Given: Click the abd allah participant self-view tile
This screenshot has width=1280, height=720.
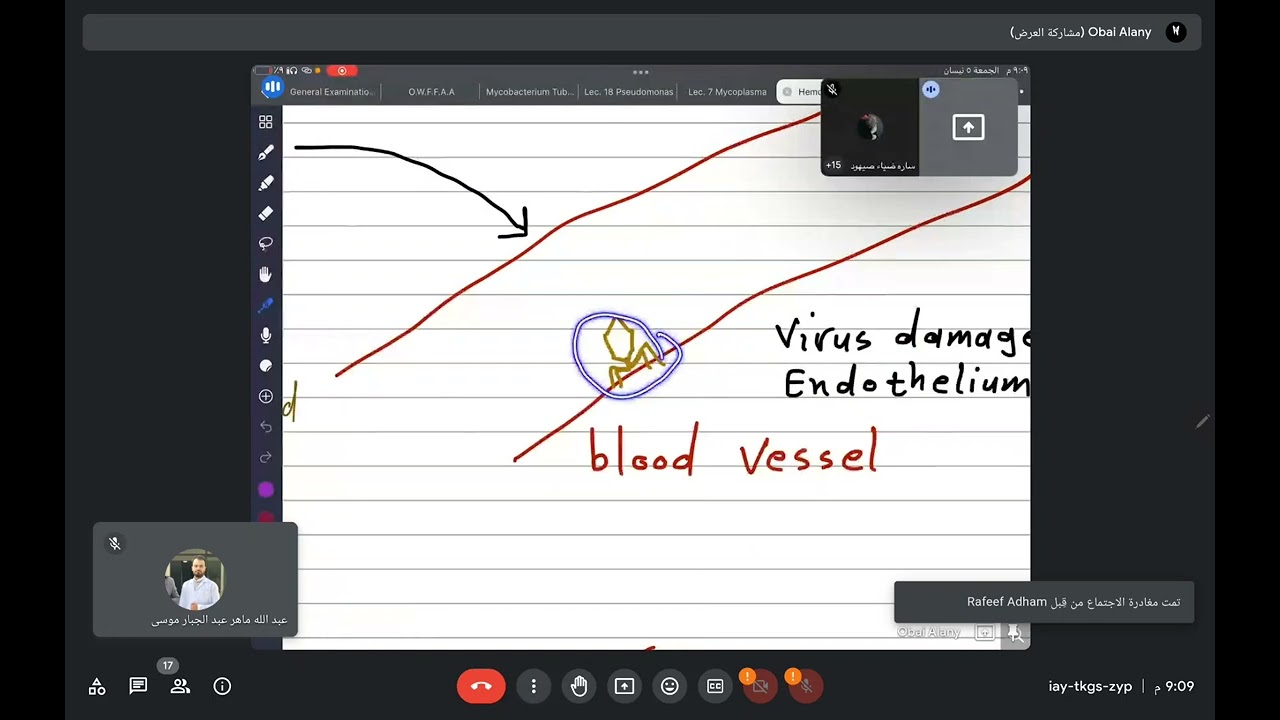Looking at the screenshot, I should tap(195, 580).
